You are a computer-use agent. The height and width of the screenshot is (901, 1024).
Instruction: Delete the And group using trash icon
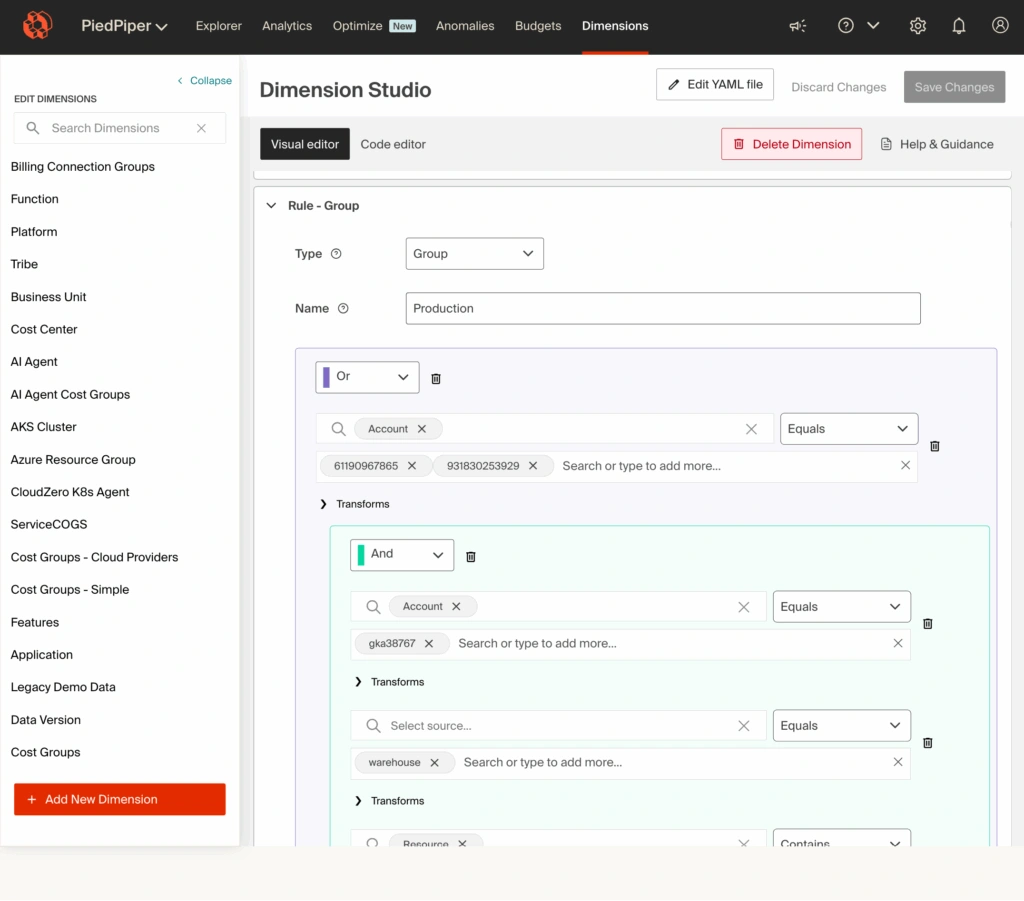click(471, 556)
